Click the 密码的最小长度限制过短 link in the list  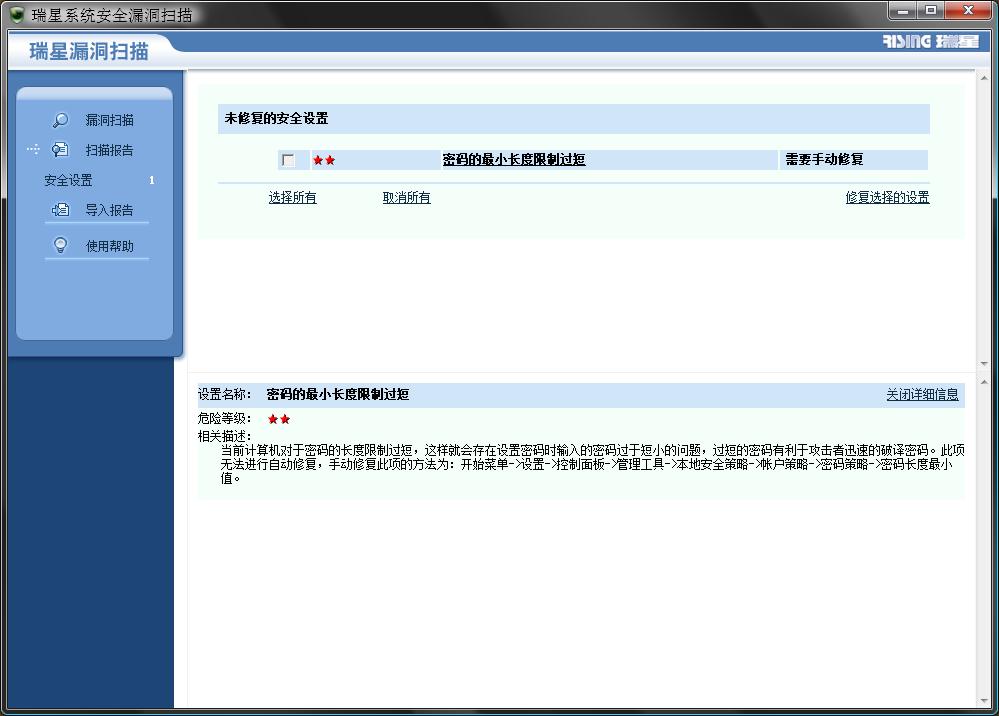514,159
